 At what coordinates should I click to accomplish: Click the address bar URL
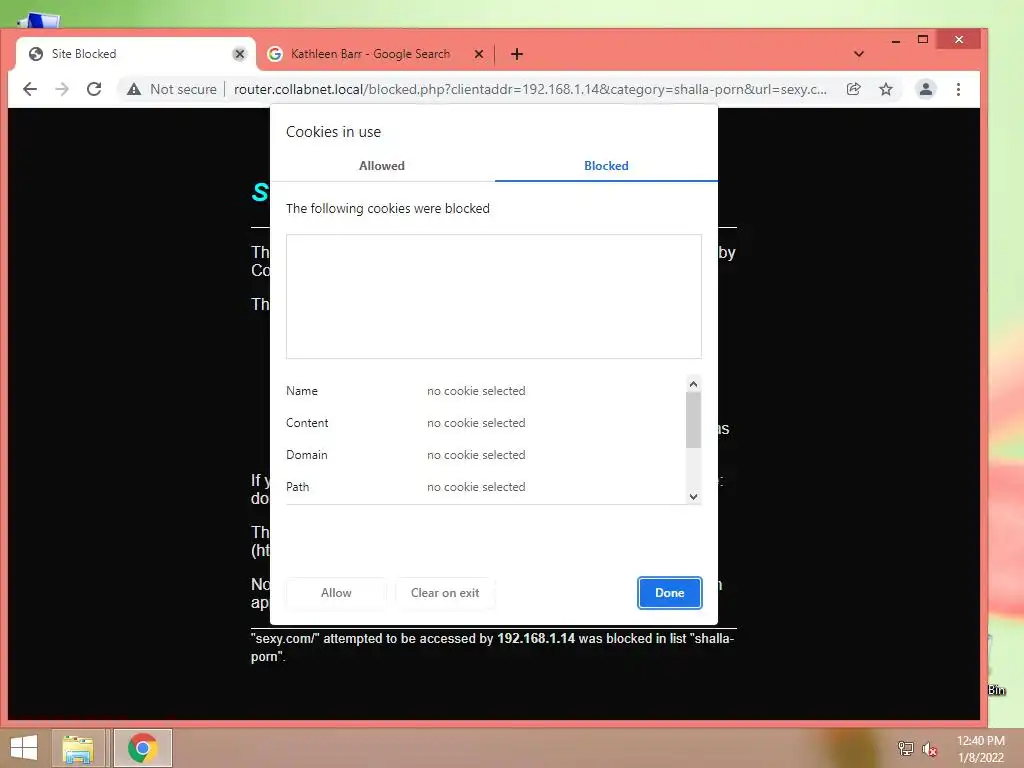[x=530, y=89]
